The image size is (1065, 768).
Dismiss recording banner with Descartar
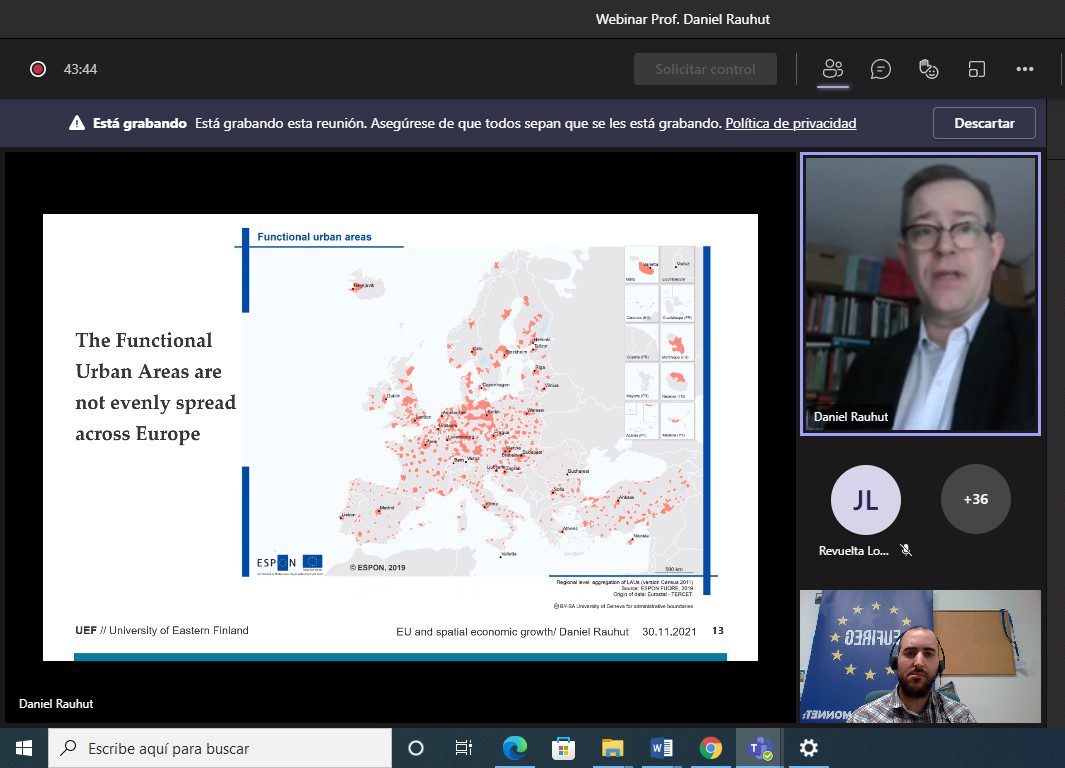pyautogui.click(x=983, y=124)
